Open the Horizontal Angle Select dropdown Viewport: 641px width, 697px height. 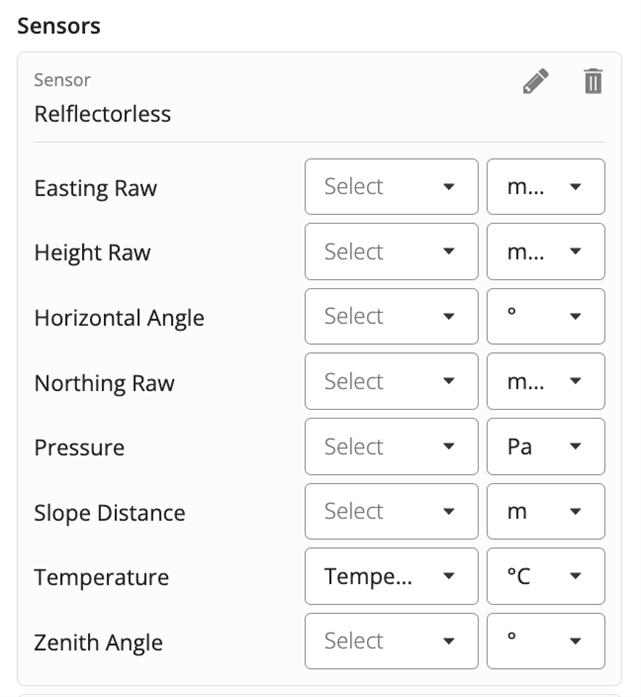(x=392, y=316)
